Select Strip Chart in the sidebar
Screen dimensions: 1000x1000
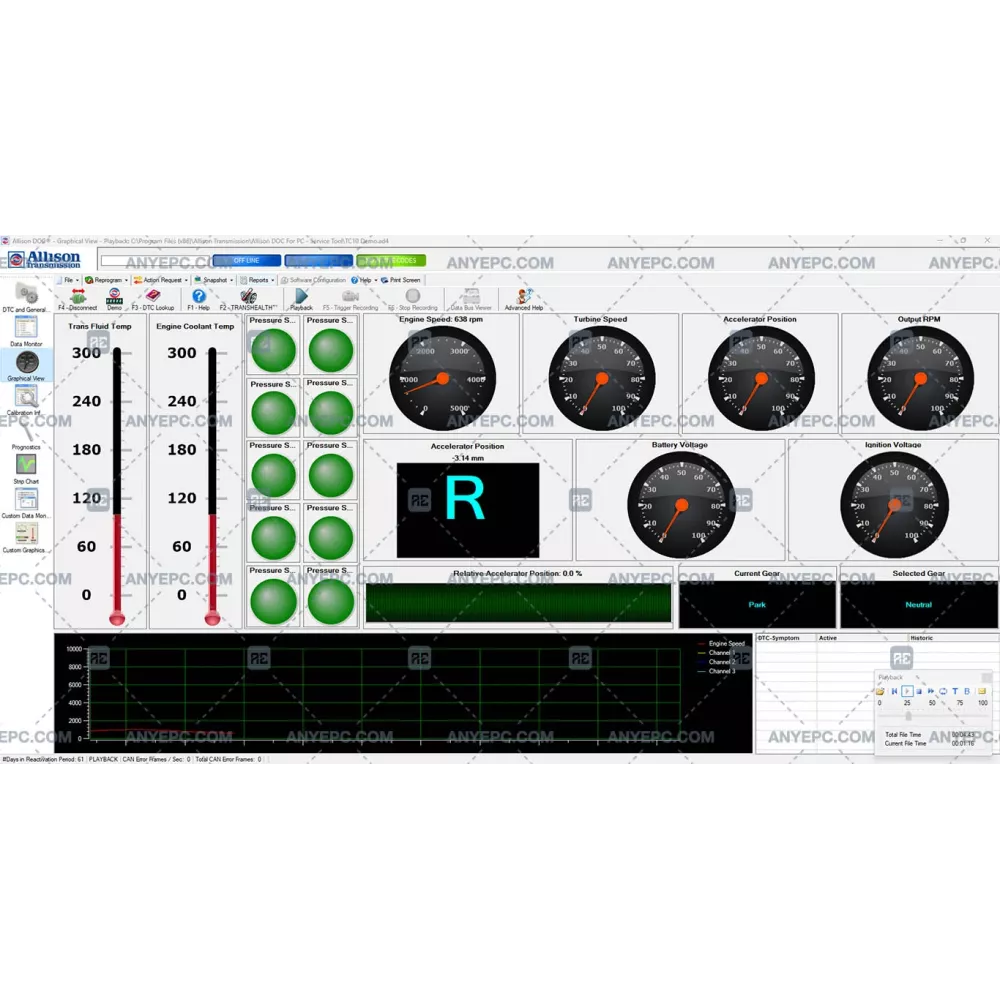(x=26, y=466)
